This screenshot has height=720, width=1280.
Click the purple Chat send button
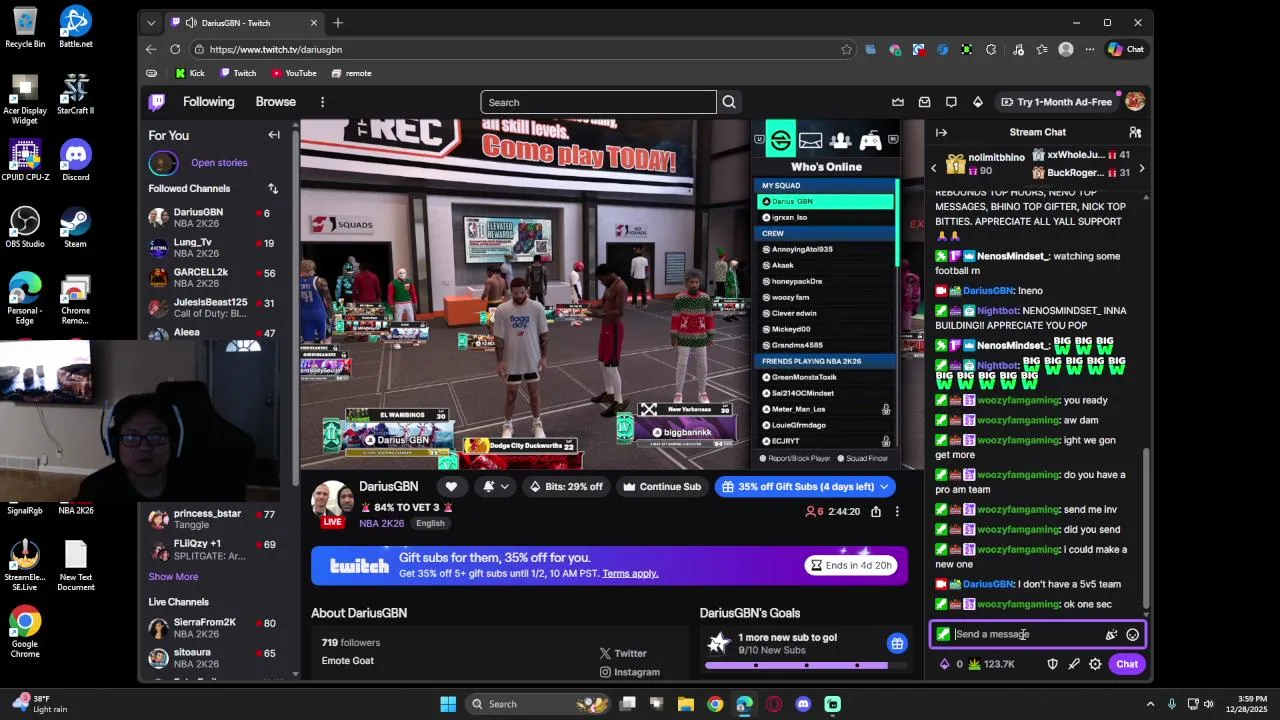(x=1127, y=664)
